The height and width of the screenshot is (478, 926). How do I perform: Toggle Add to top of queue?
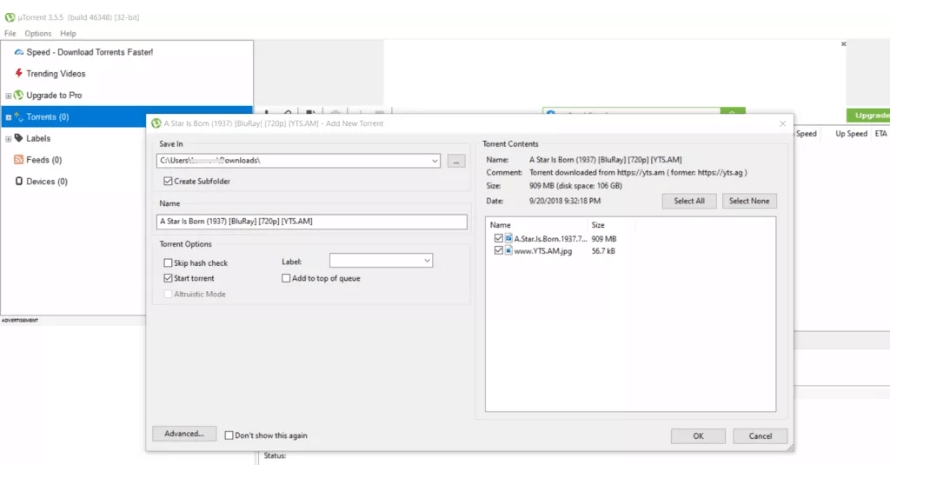[x=287, y=278]
